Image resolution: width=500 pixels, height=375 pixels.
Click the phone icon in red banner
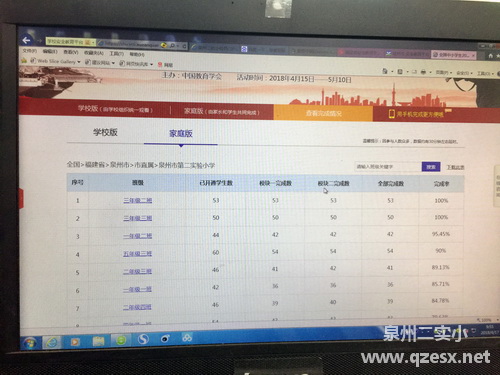[392, 114]
